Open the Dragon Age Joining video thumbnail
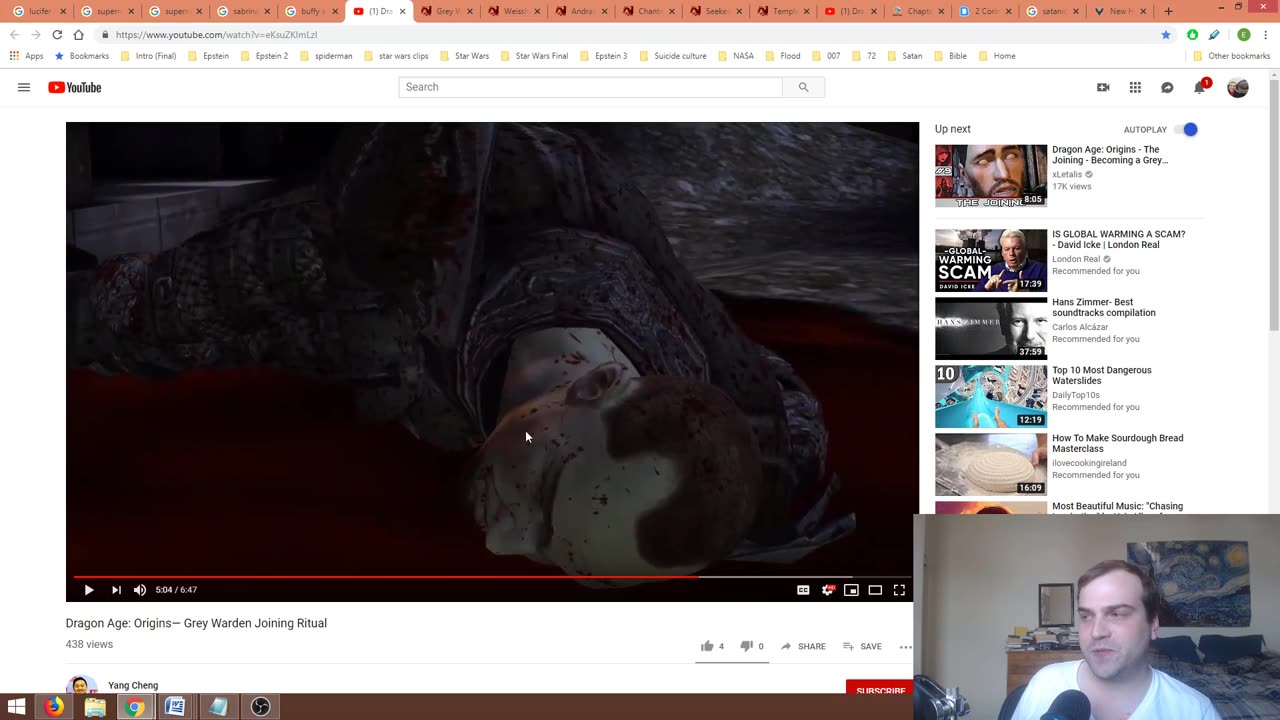The height and width of the screenshot is (720, 1280). click(x=991, y=176)
